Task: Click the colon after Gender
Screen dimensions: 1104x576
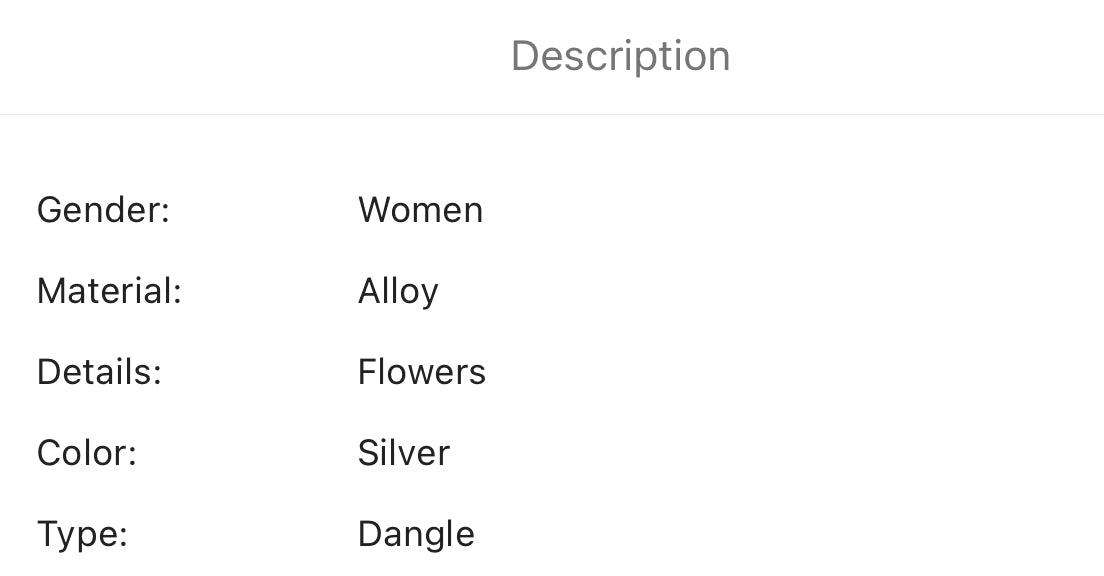Action: pos(165,213)
